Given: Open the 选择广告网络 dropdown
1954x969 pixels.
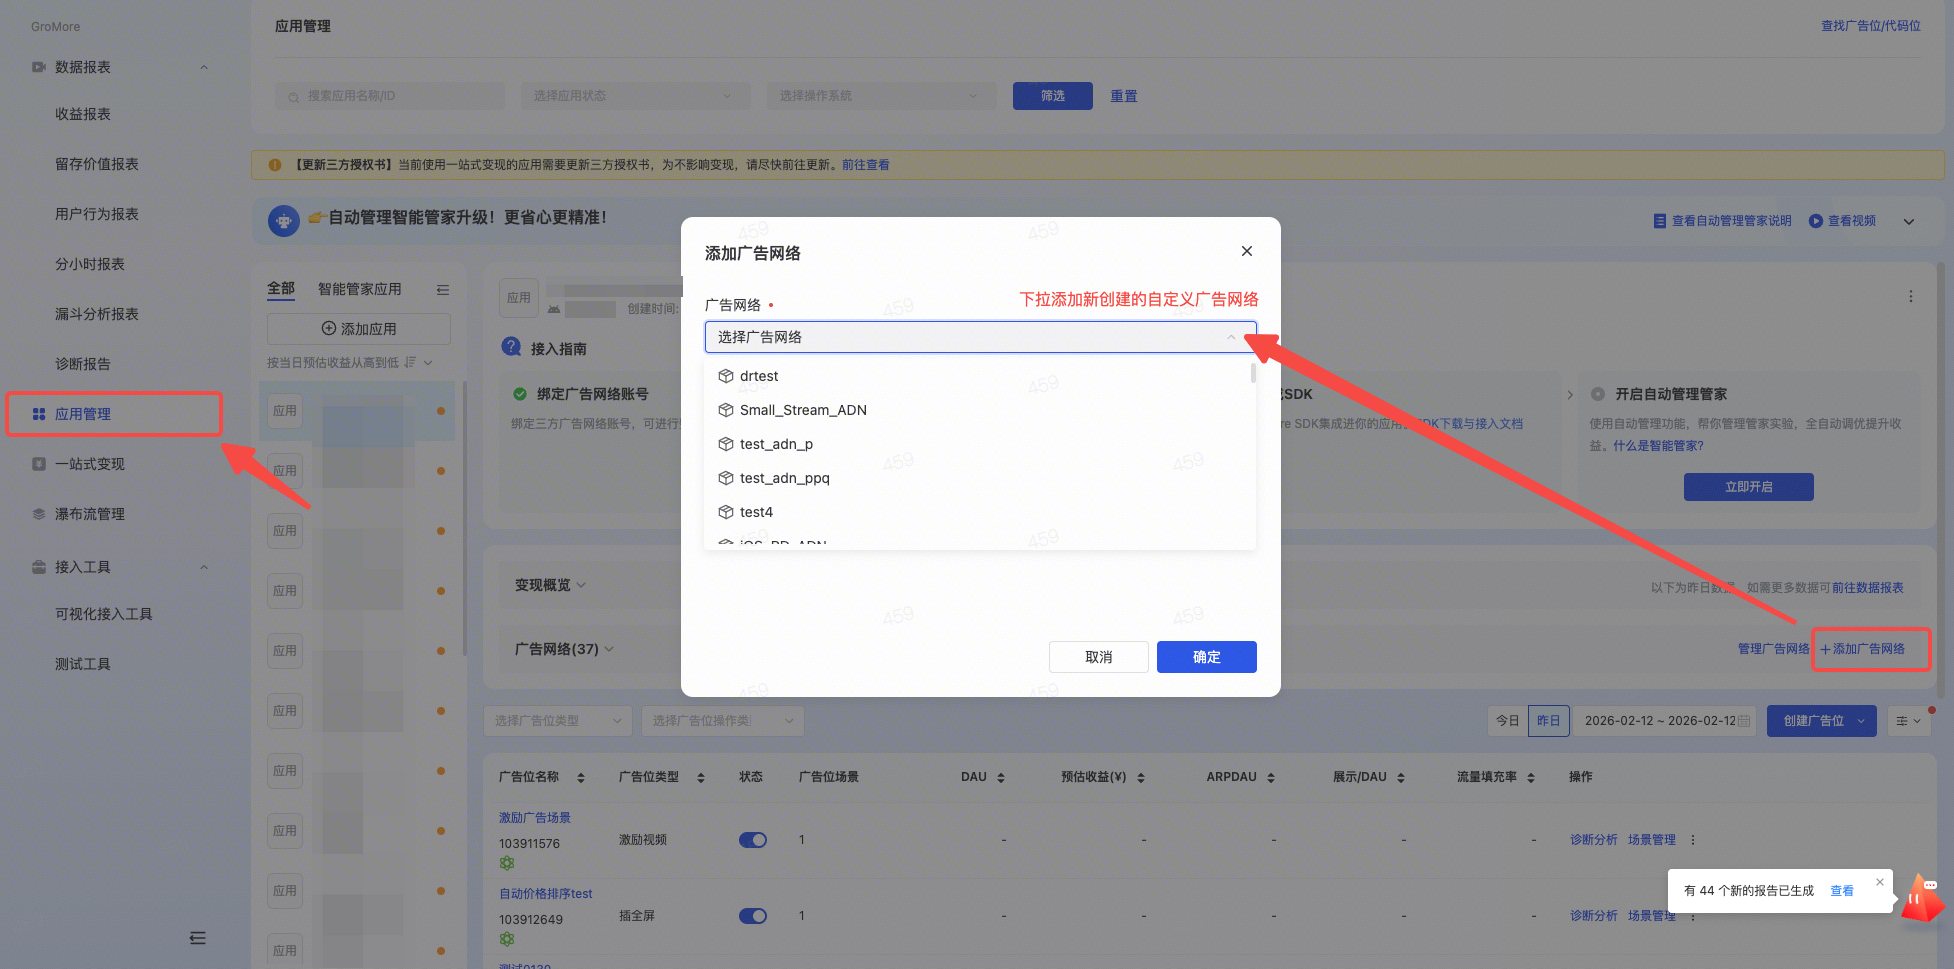Looking at the screenshot, I should point(979,337).
